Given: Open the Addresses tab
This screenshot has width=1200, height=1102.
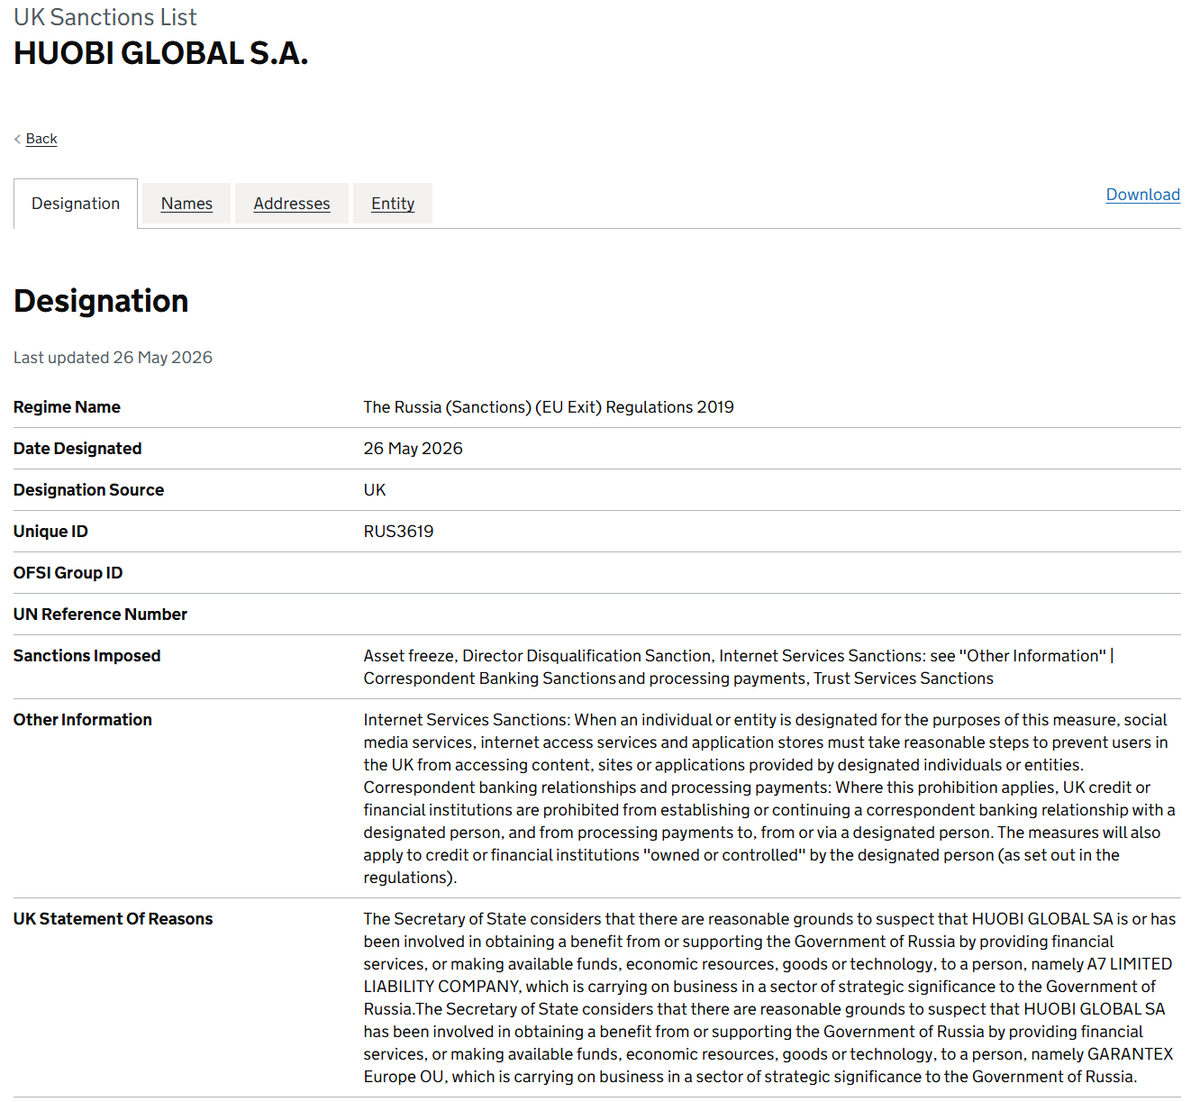Looking at the screenshot, I should [x=292, y=203].
